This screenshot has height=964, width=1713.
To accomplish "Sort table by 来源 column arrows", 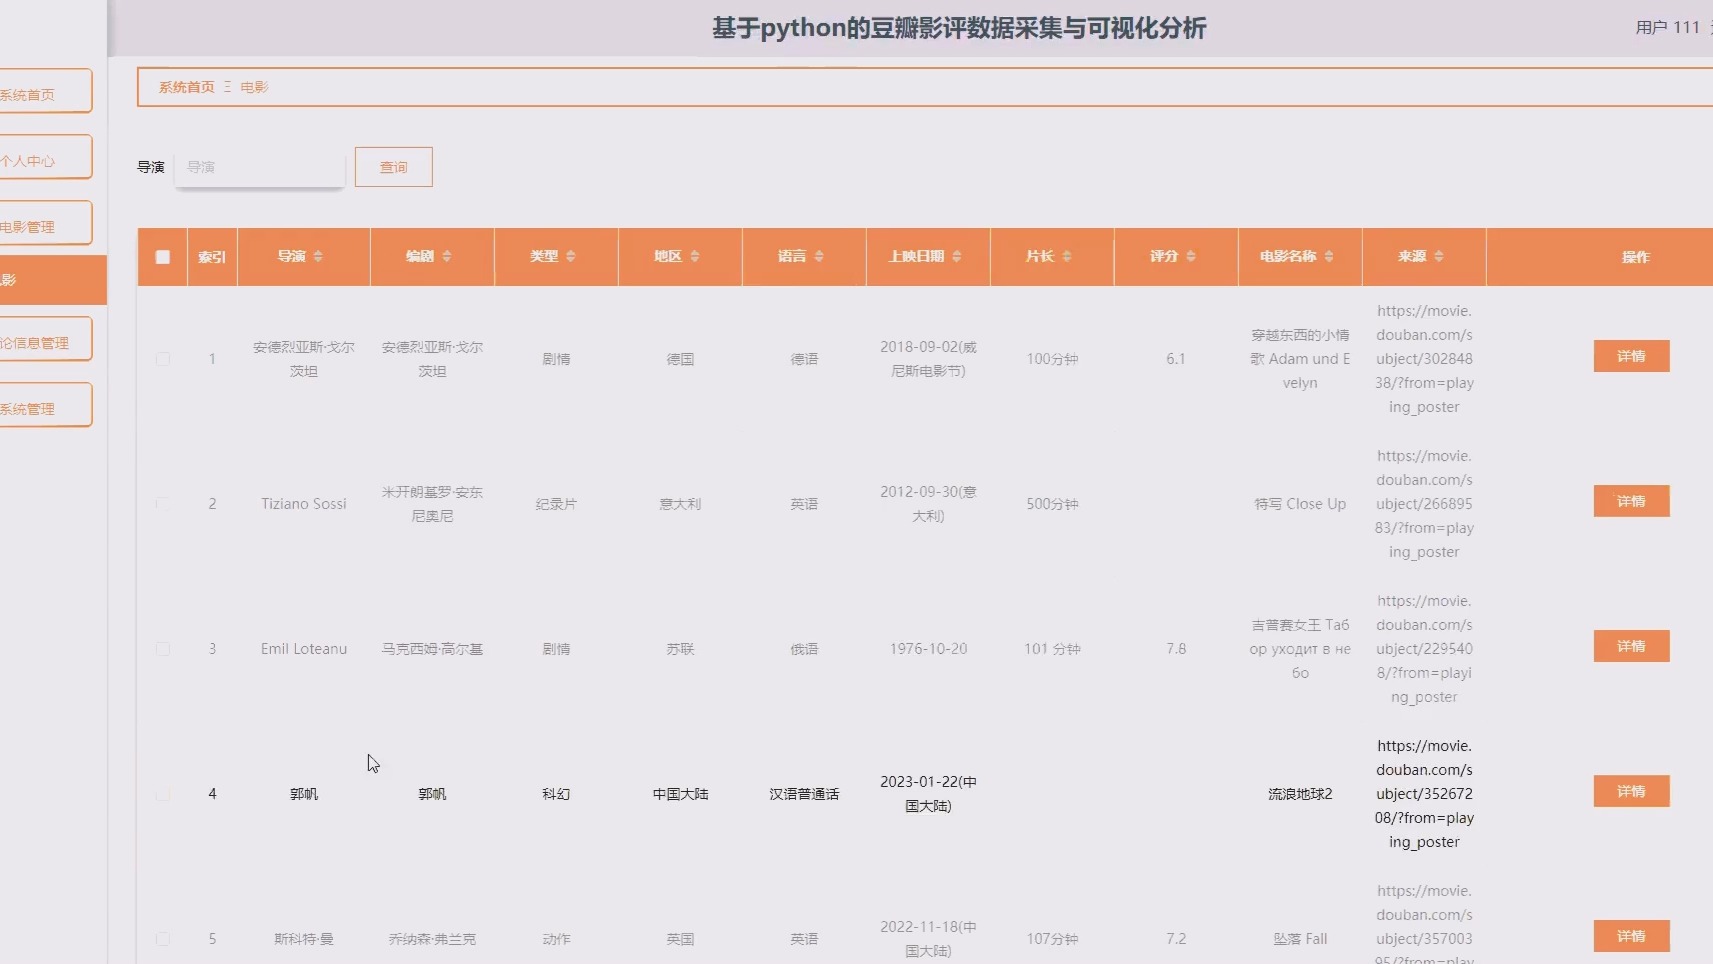I will coord(1439,257).
